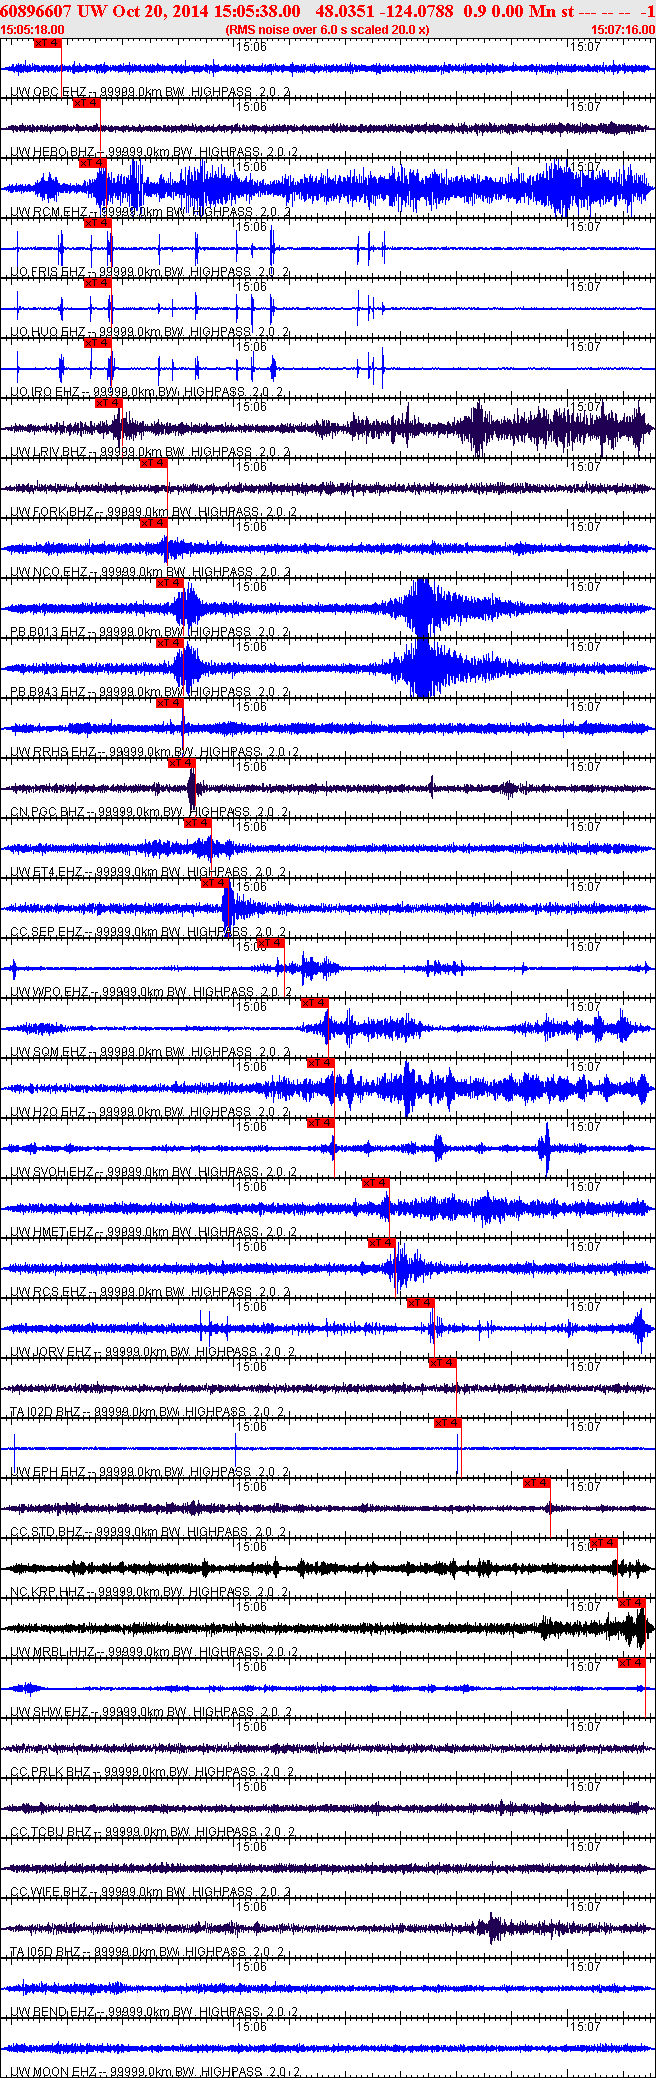Select the UW FORK BHZ station label
The height and width of the screenshot is (2078, 656).
52,512
